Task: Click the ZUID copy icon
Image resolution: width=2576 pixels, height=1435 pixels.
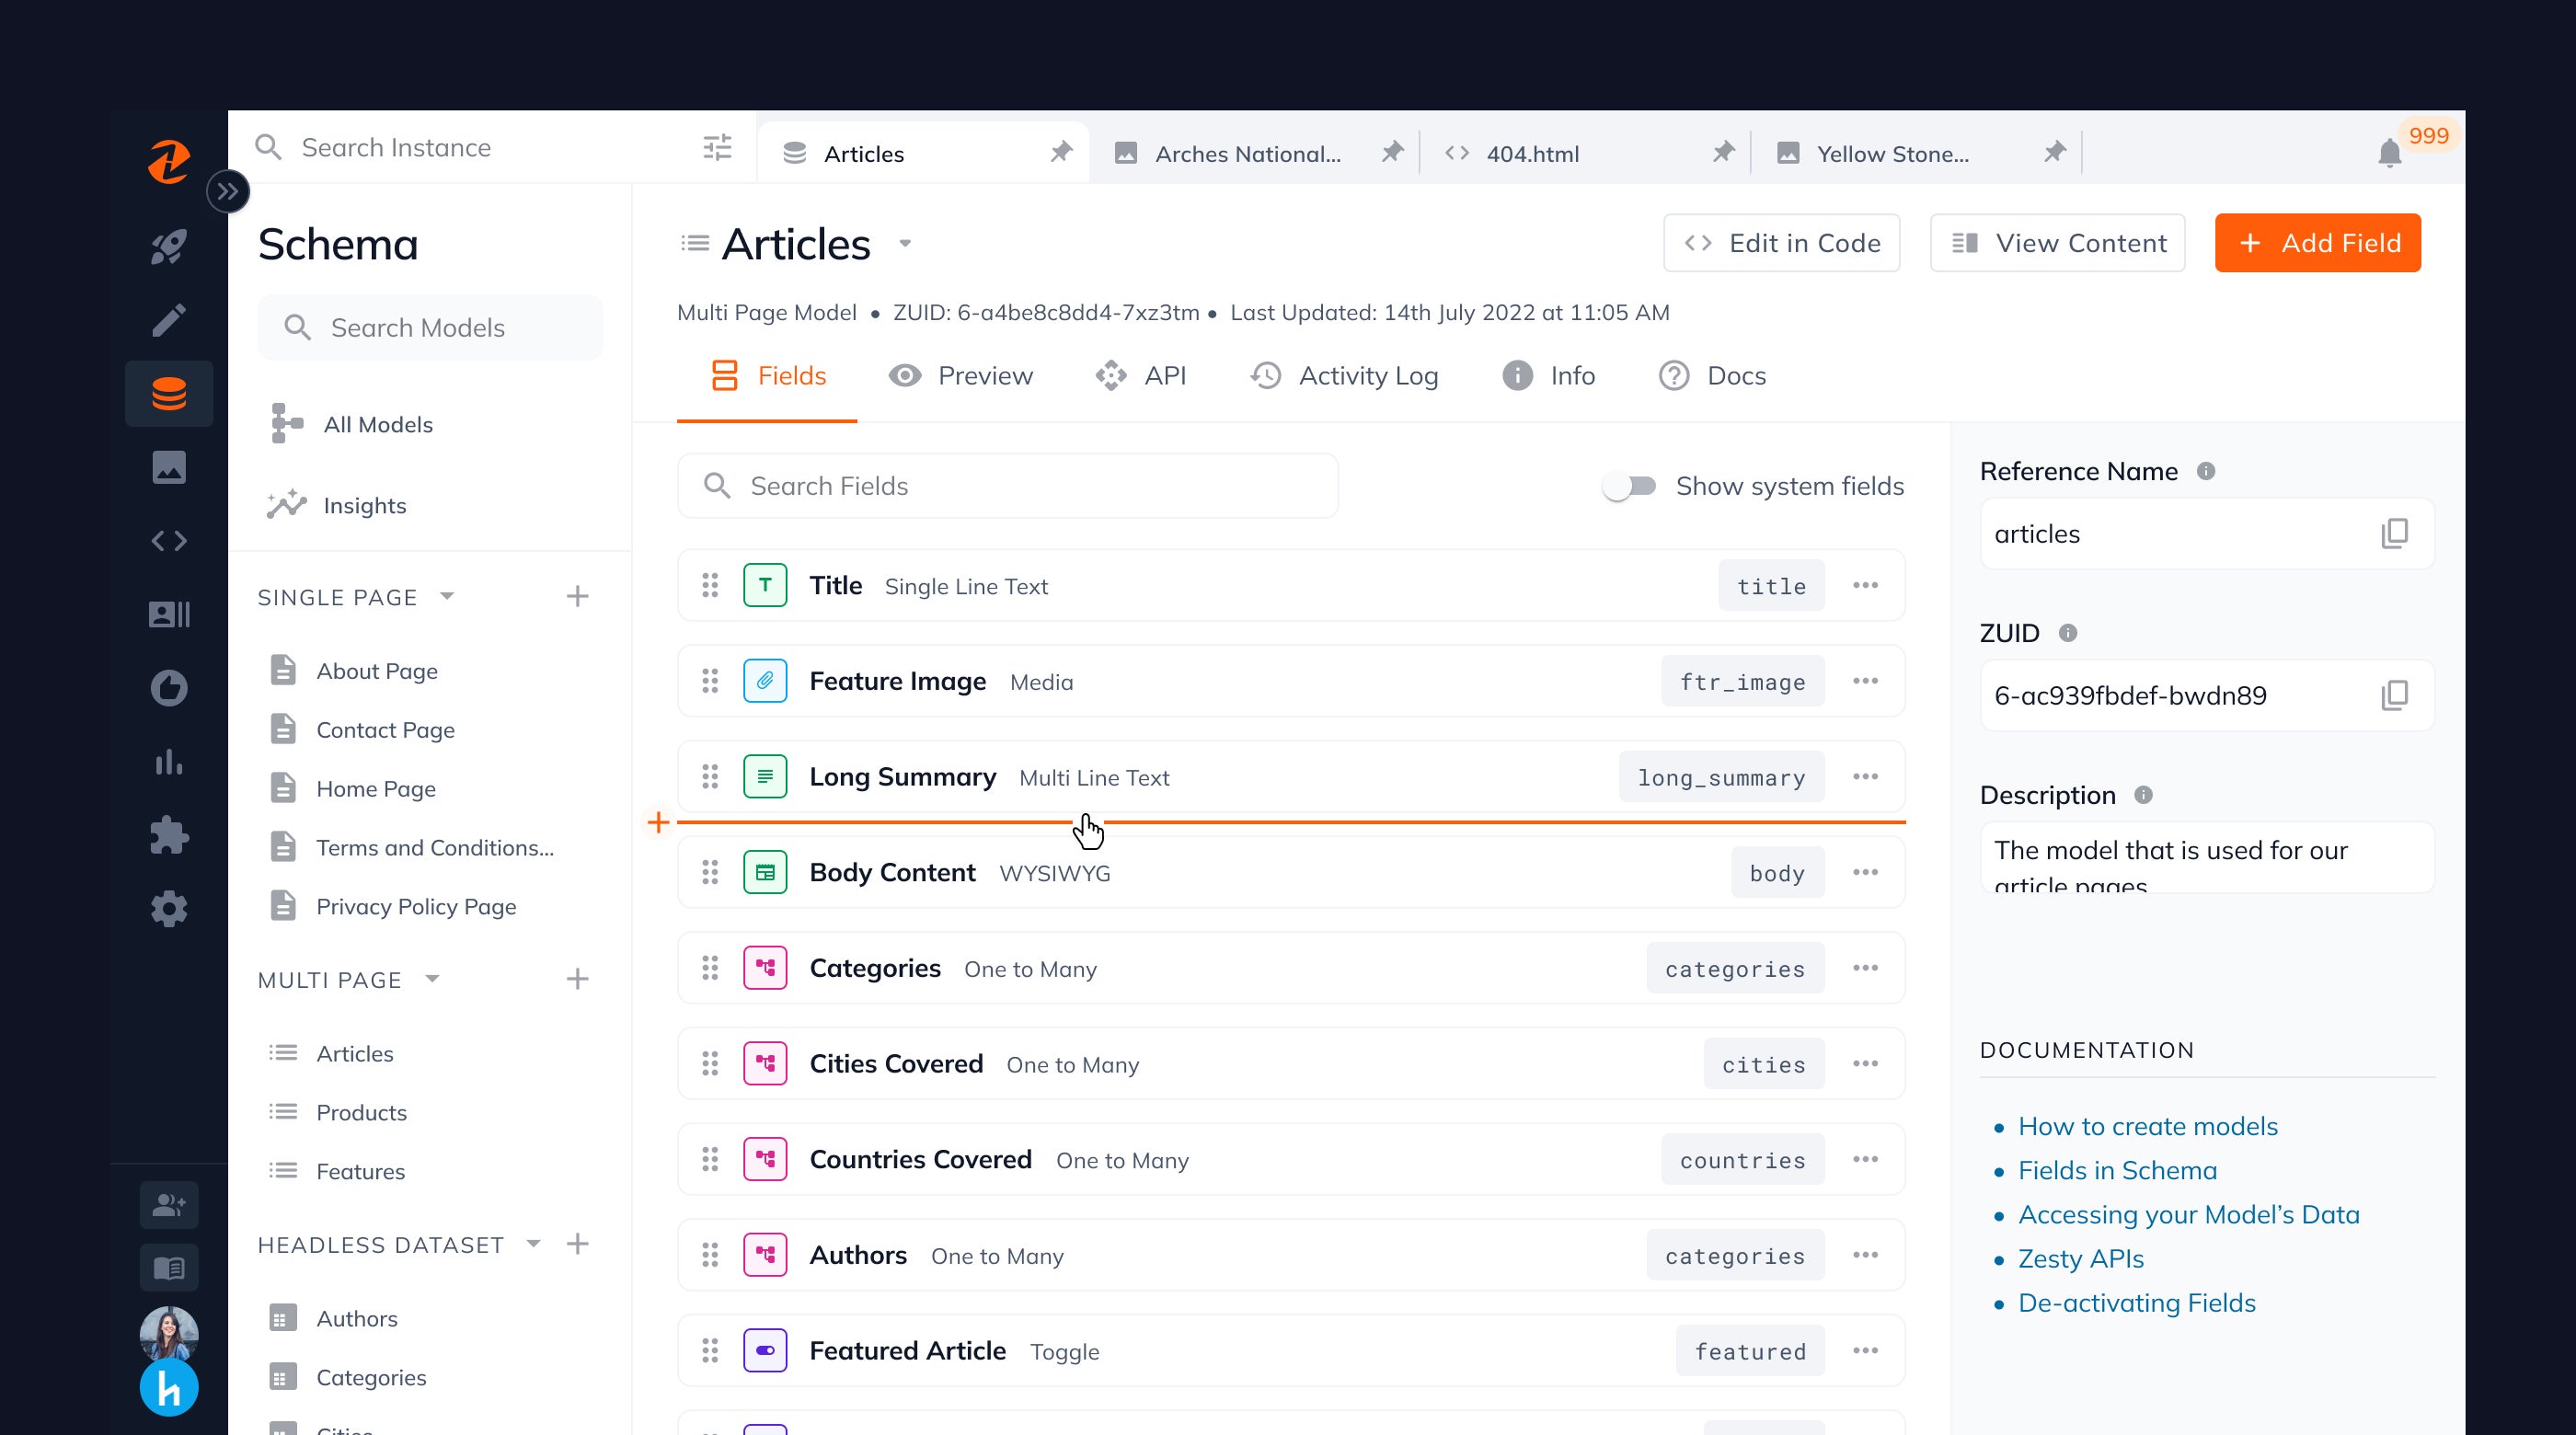Action: 2398,693
